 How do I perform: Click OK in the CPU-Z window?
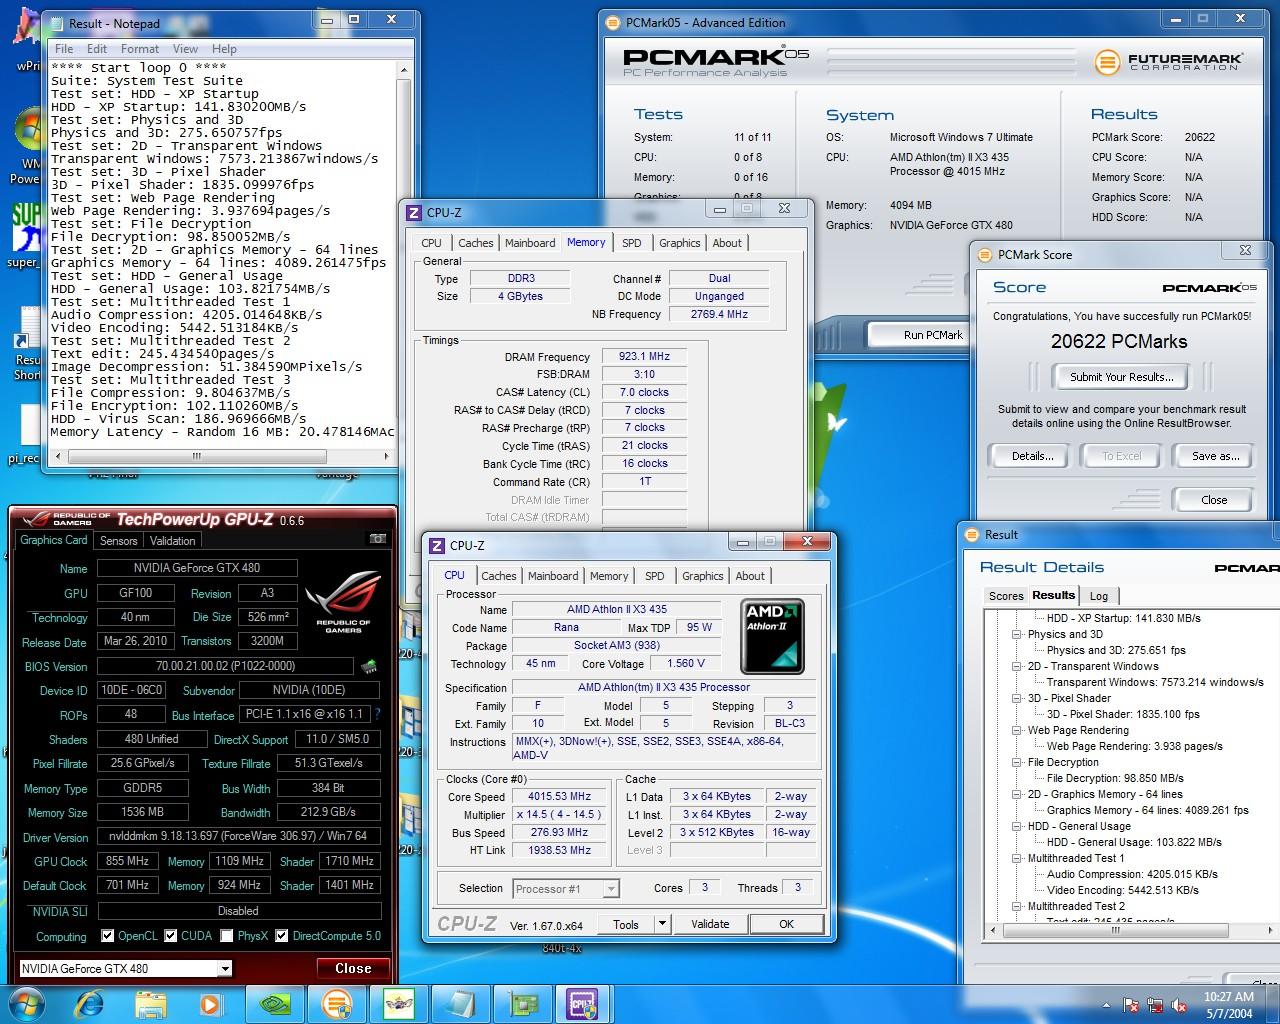click(x=786, y=924)
